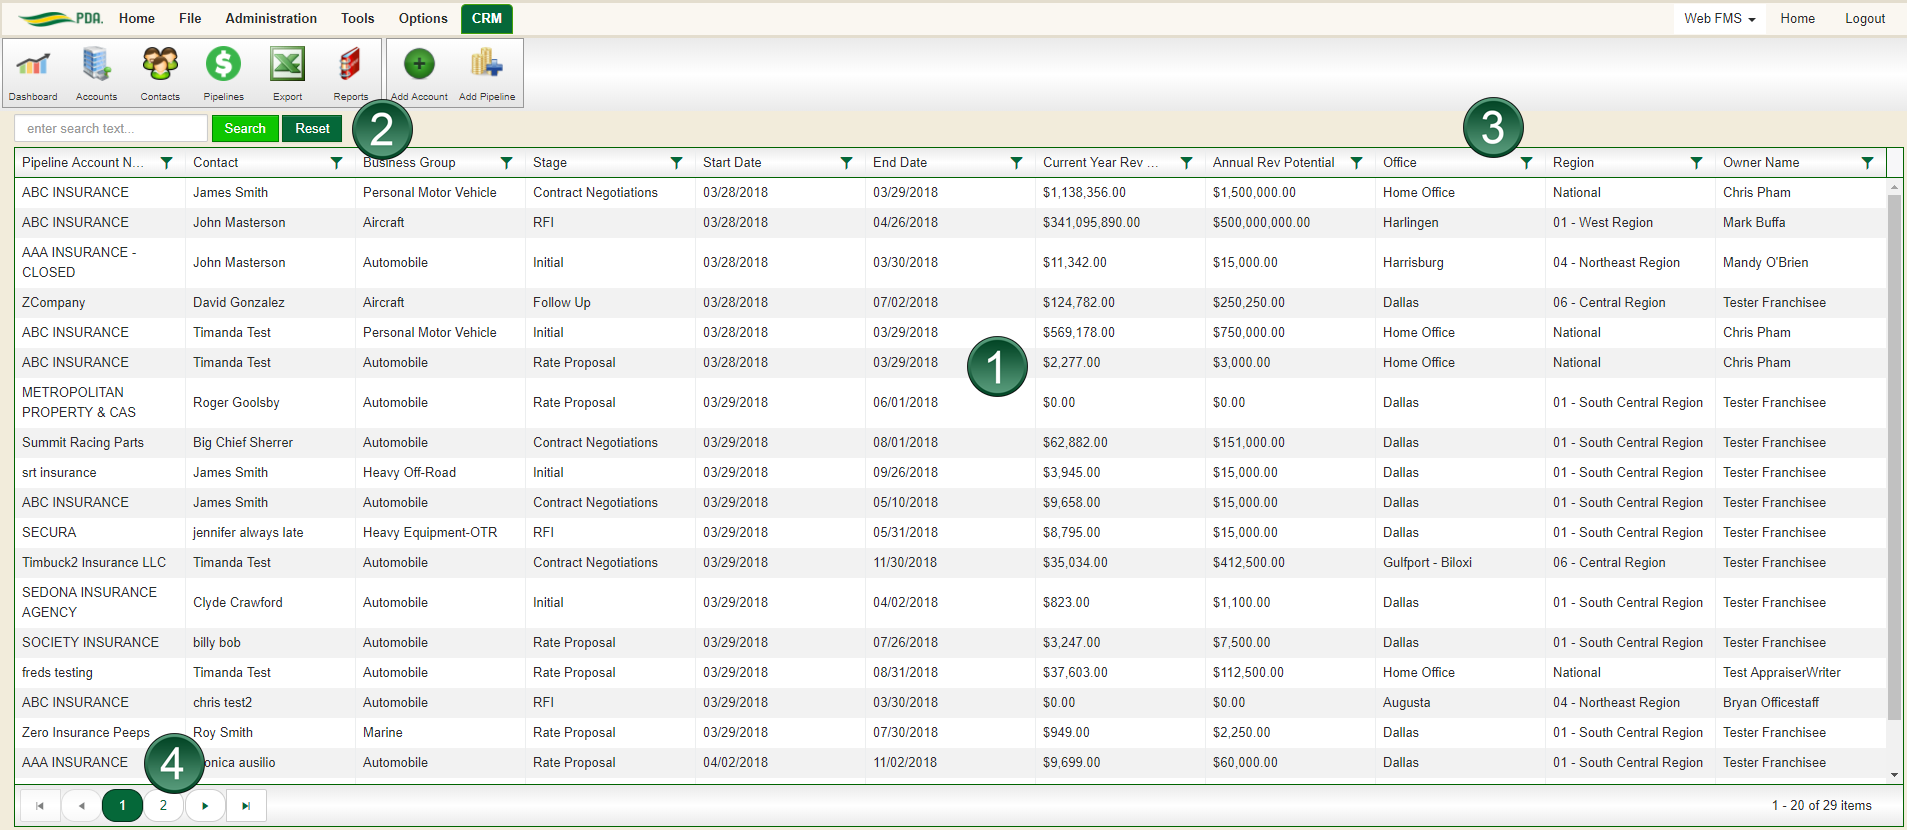
Task: Open the Administration menu
Action: 271,18
